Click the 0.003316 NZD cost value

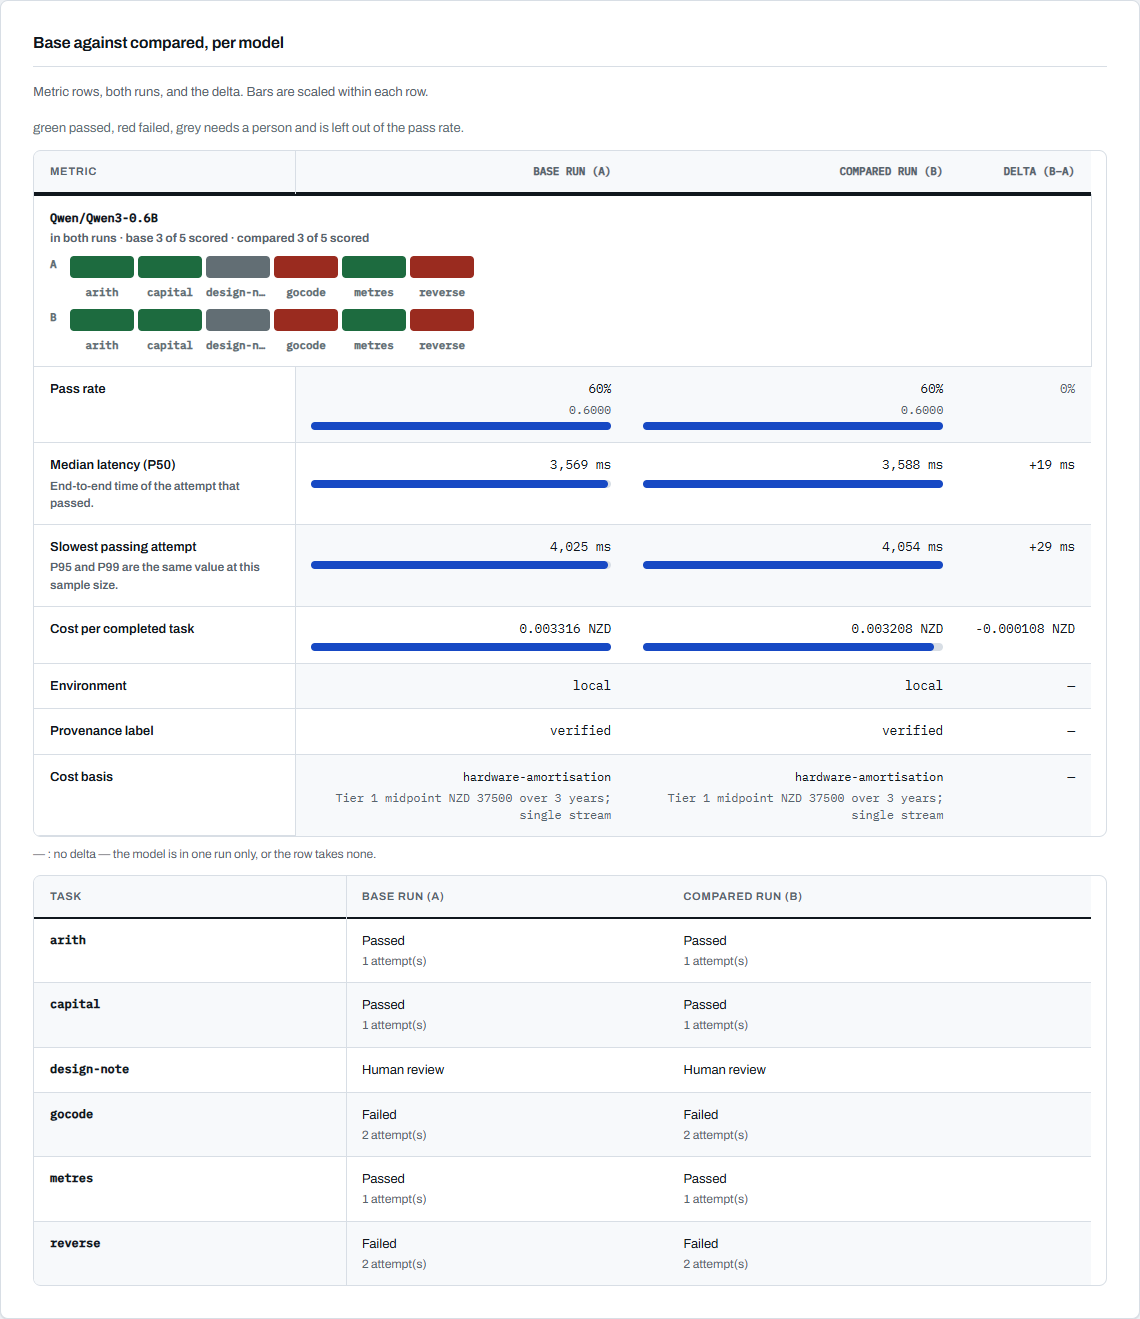point(565,629)
